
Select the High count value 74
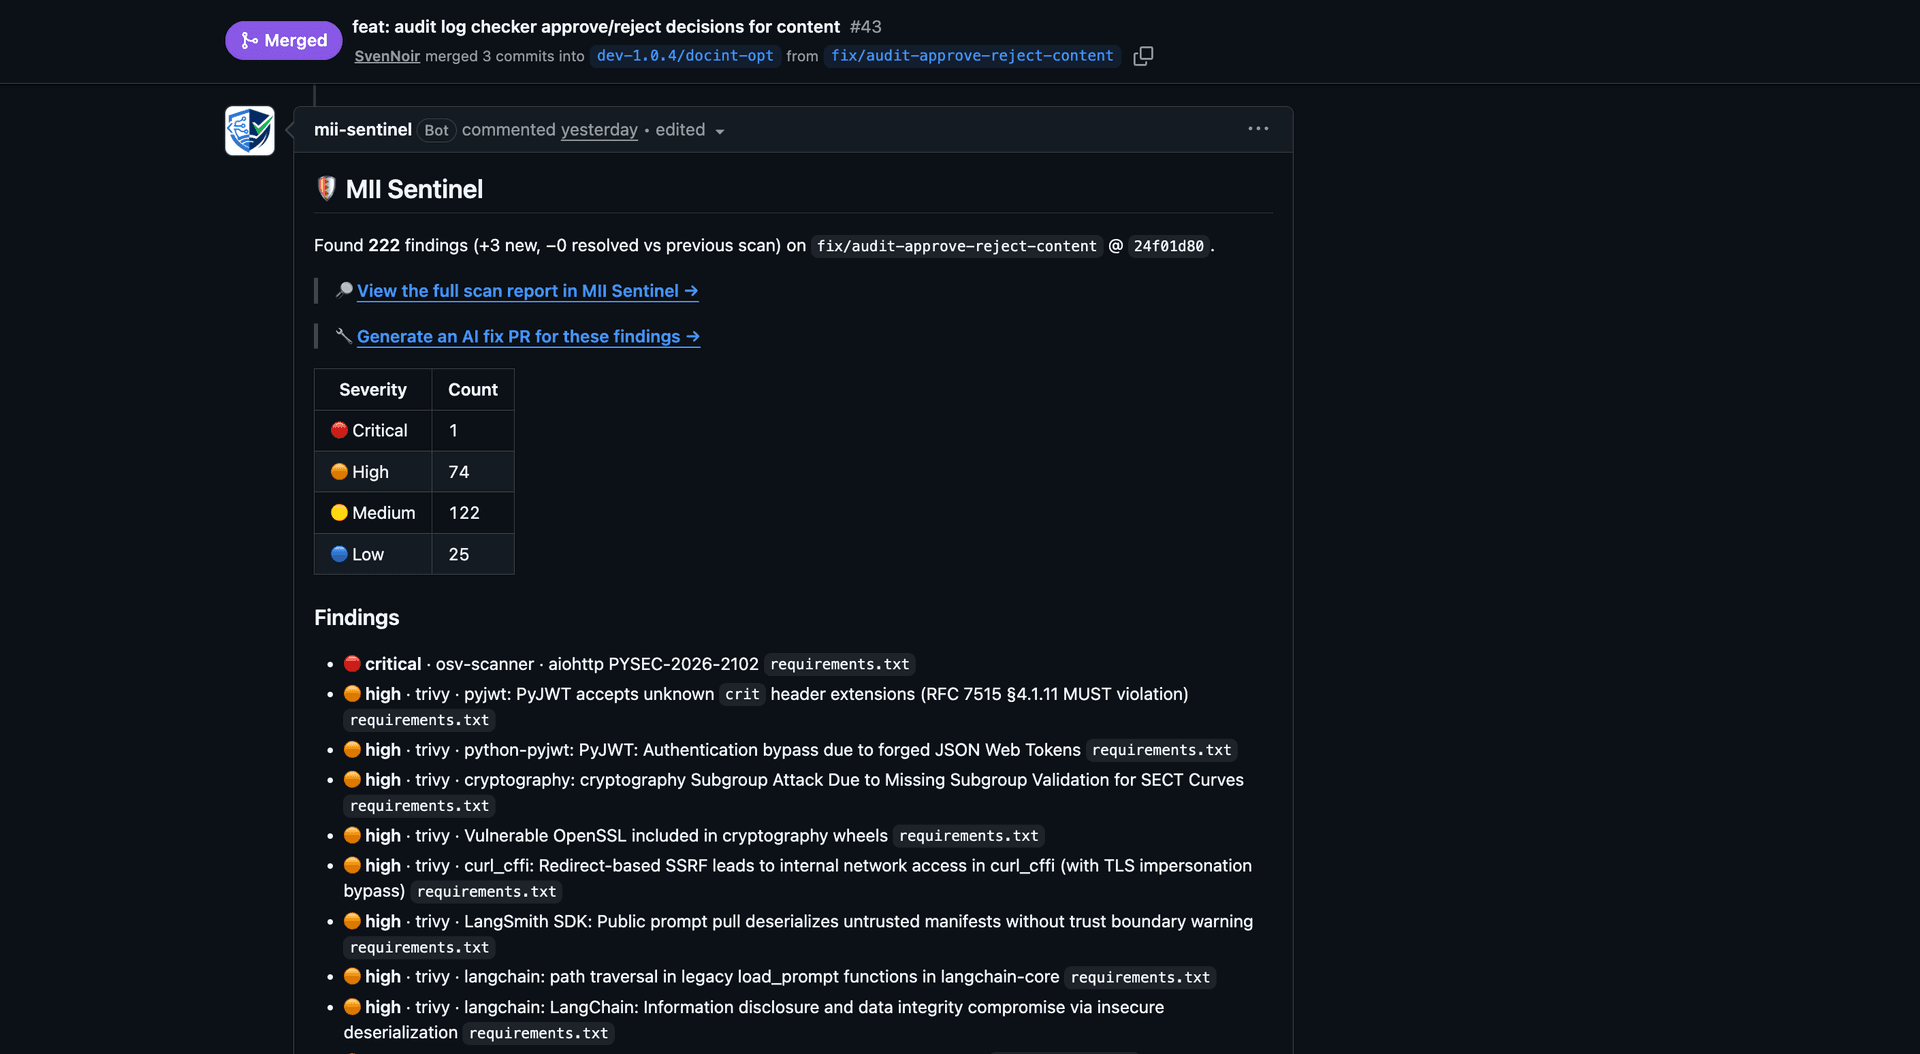[x=459, y=472]
